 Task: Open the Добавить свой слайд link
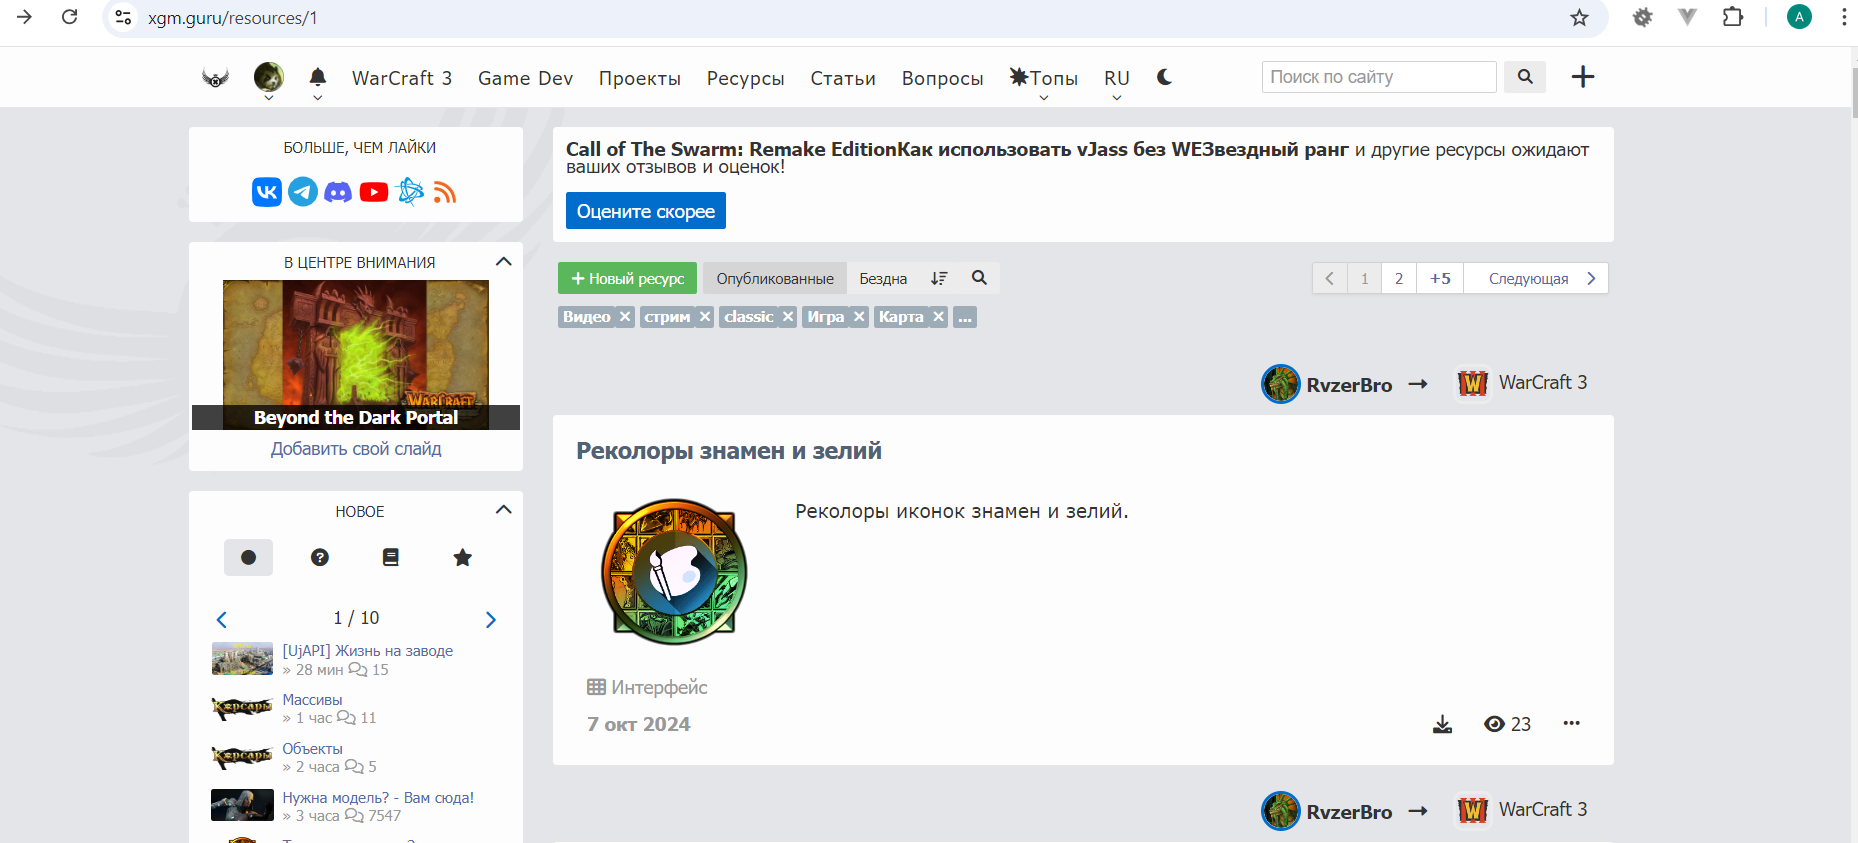click(356, 449)
